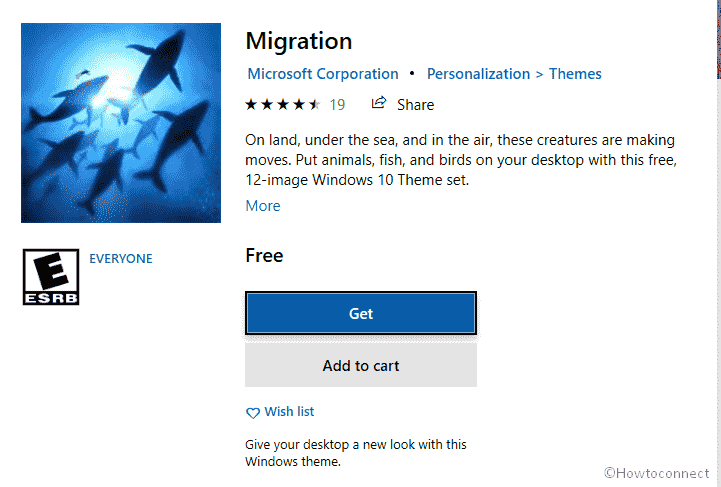Viewport: 721px width, 487px height.
Task: Open the Personalization category link
Action: tap(478, 74)
